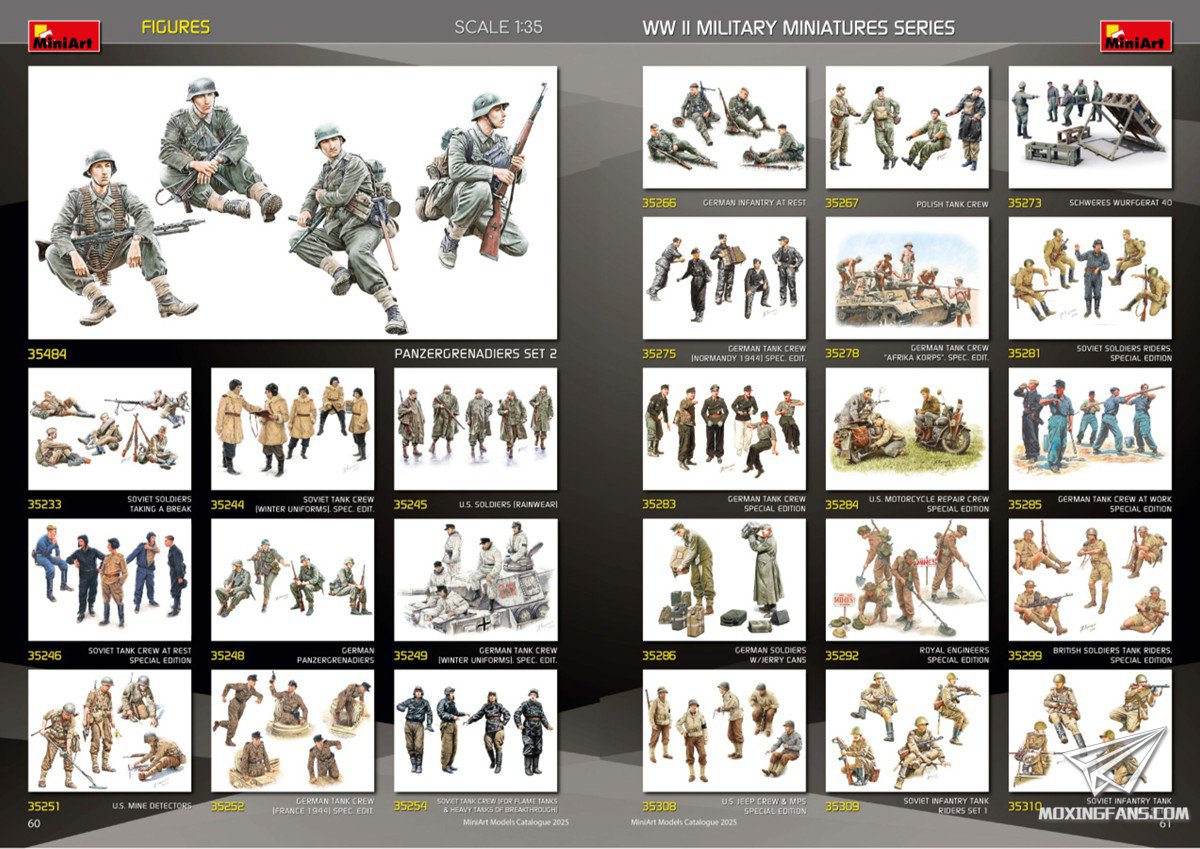Click the U.S. Motorcycle Repair Crew picture
The image size is (1200, 849).
click(907, 429)
